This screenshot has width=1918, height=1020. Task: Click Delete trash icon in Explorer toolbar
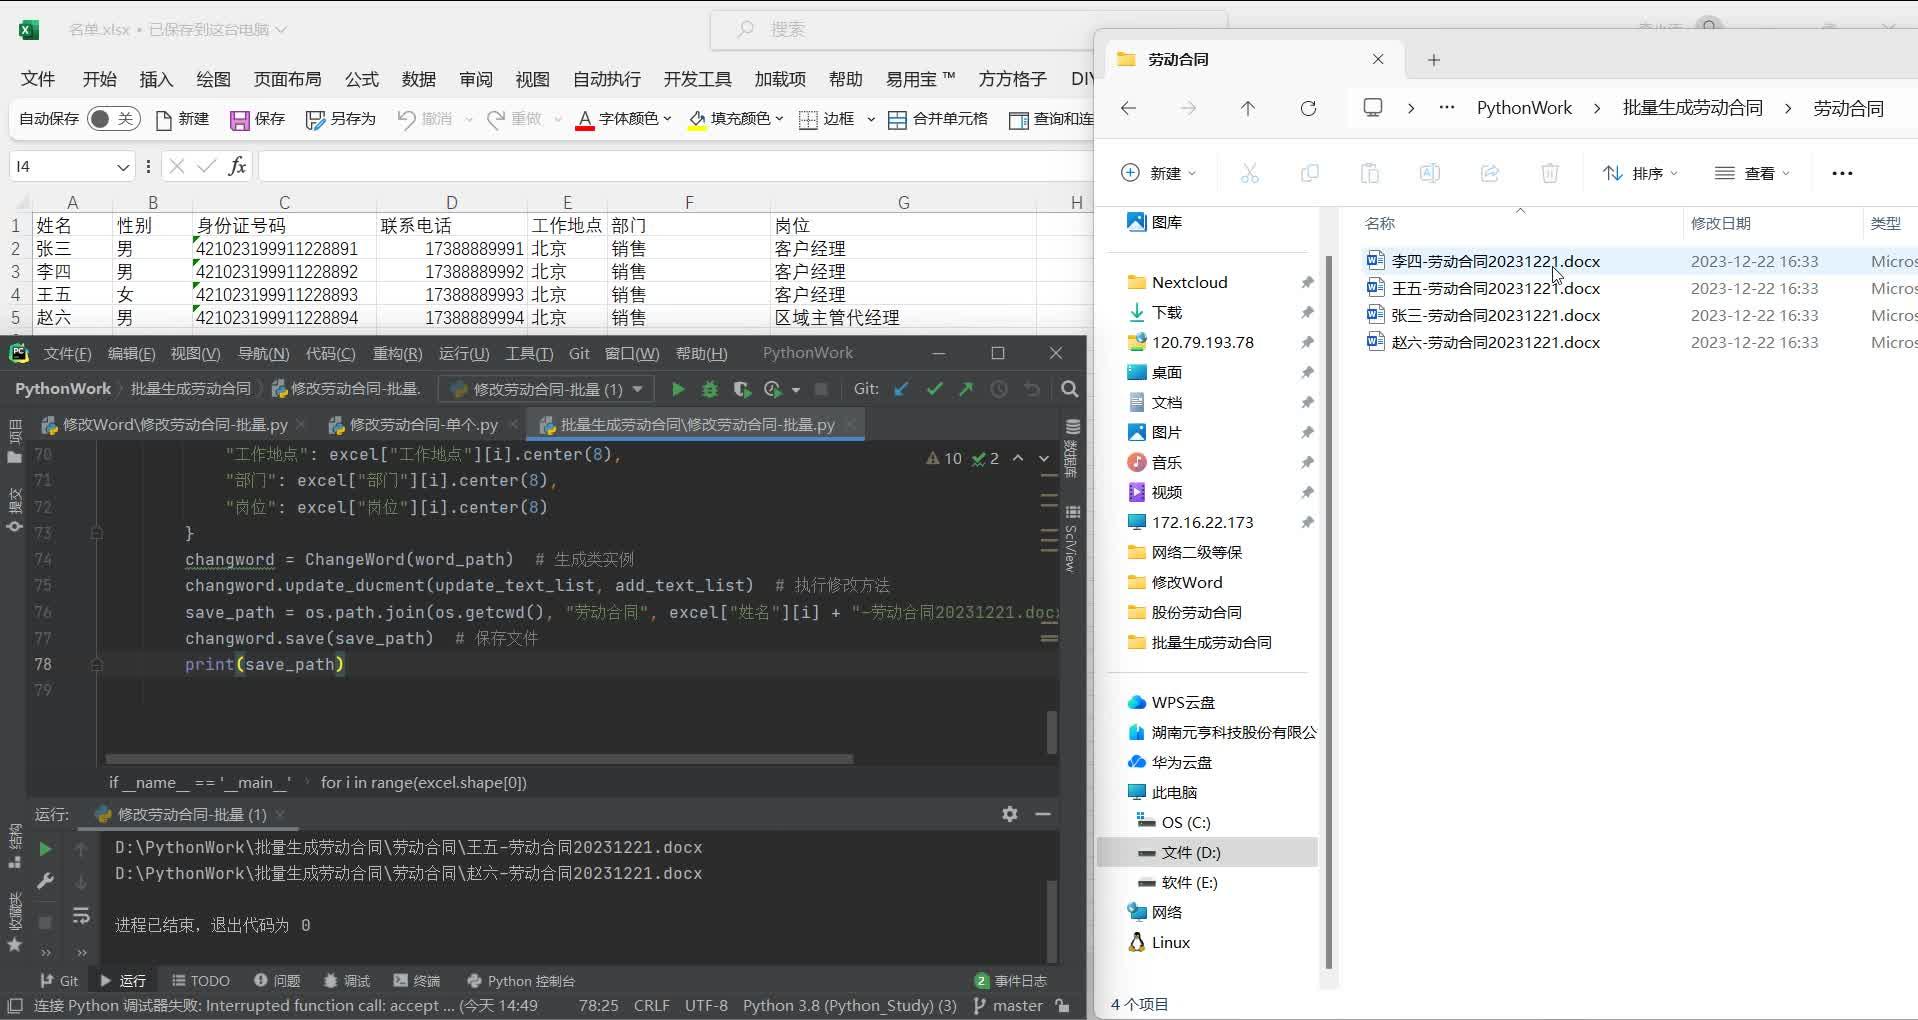pos(1550,173)
